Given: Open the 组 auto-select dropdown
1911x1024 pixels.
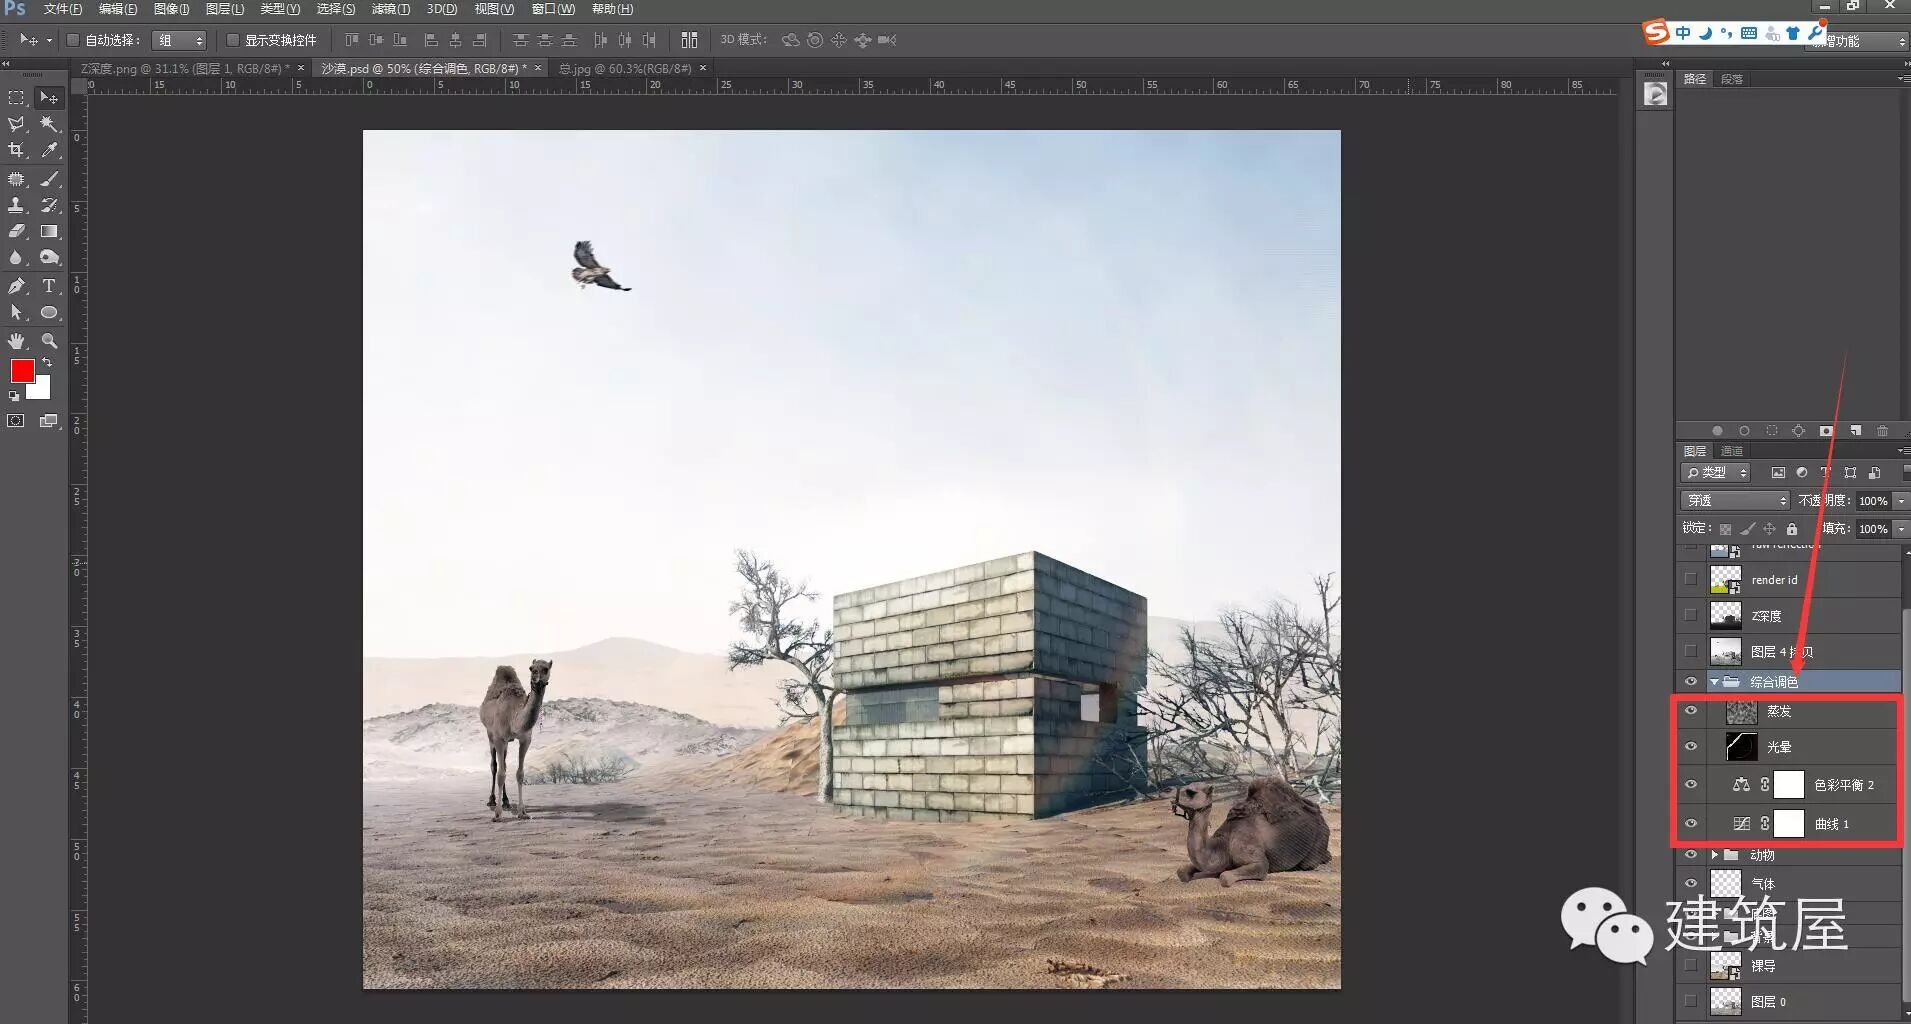Looking at the screenshot, I should coord(179,40).
